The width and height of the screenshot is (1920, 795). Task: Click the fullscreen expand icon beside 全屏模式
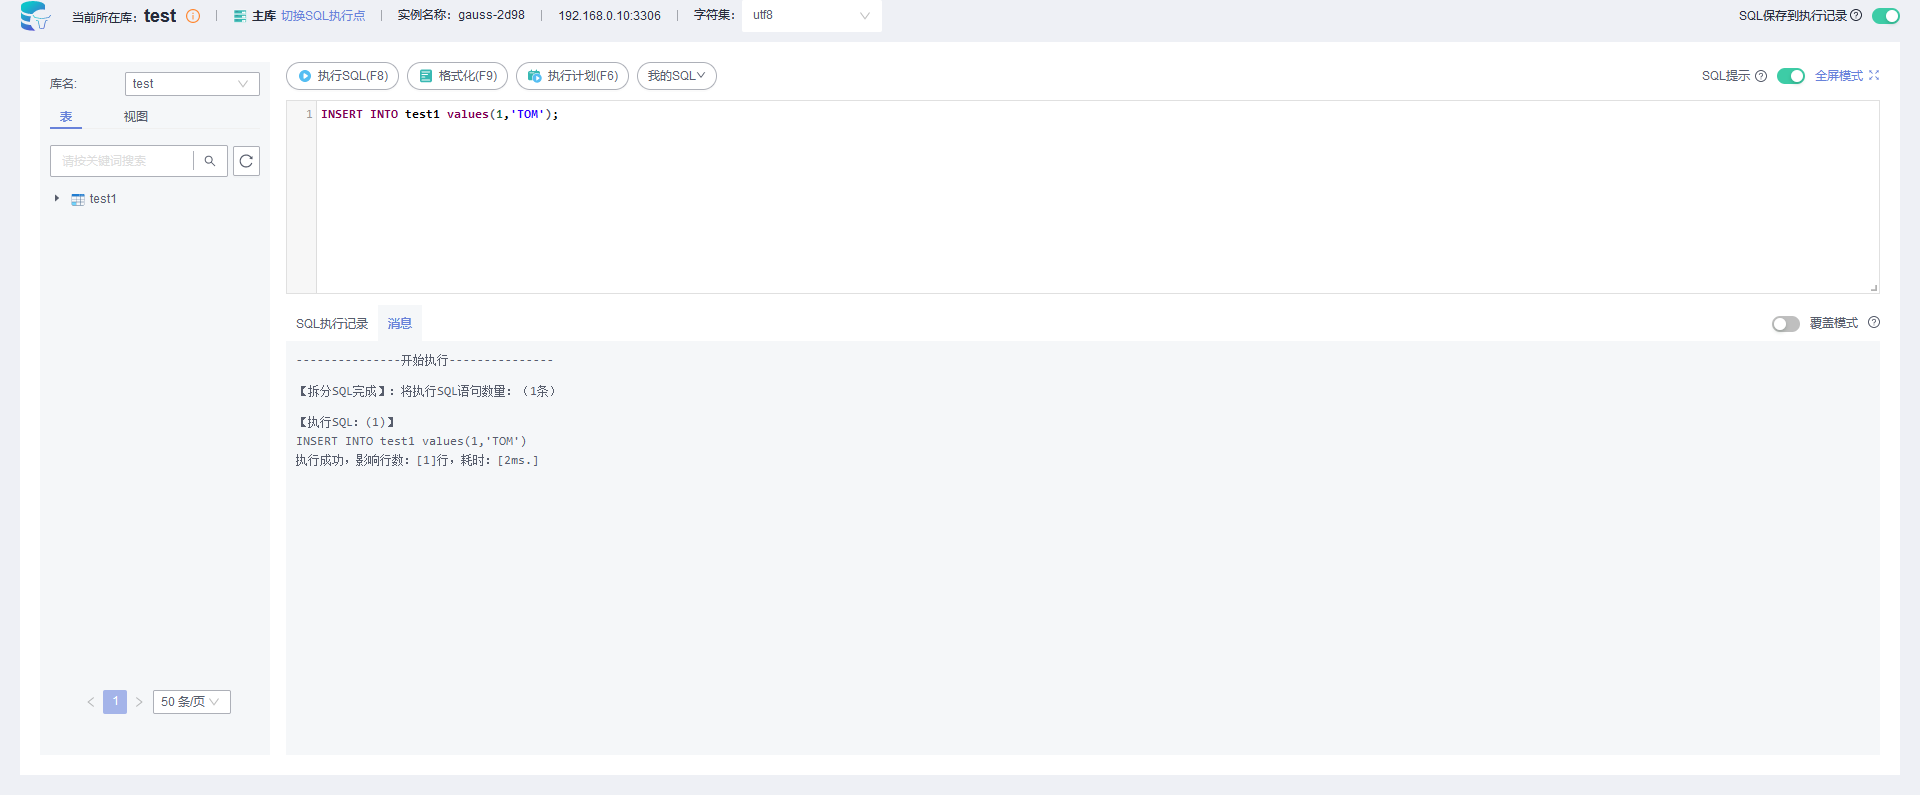click(x=1874, y=75)
